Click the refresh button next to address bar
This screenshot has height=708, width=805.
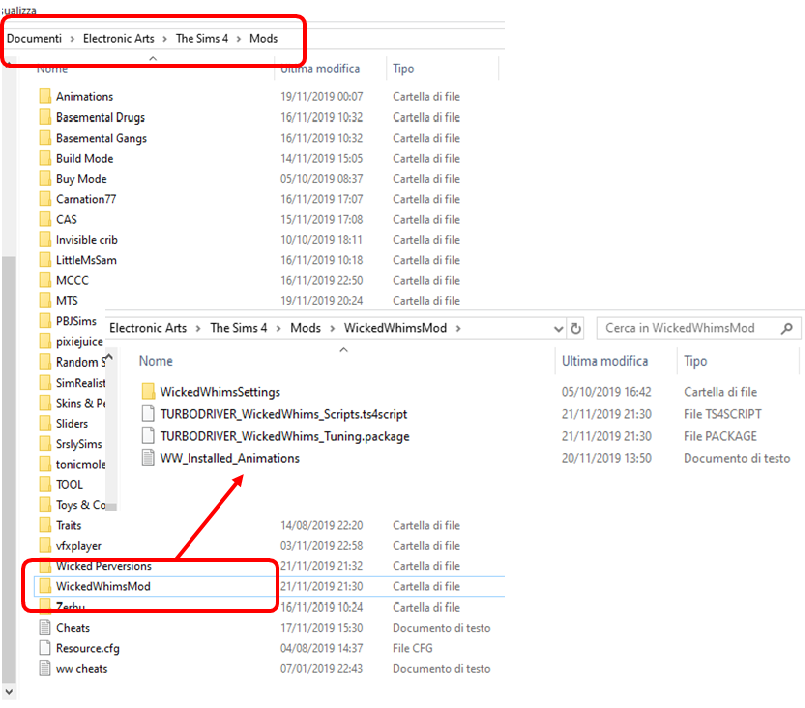pyautogui.click(x=576, y=328)
